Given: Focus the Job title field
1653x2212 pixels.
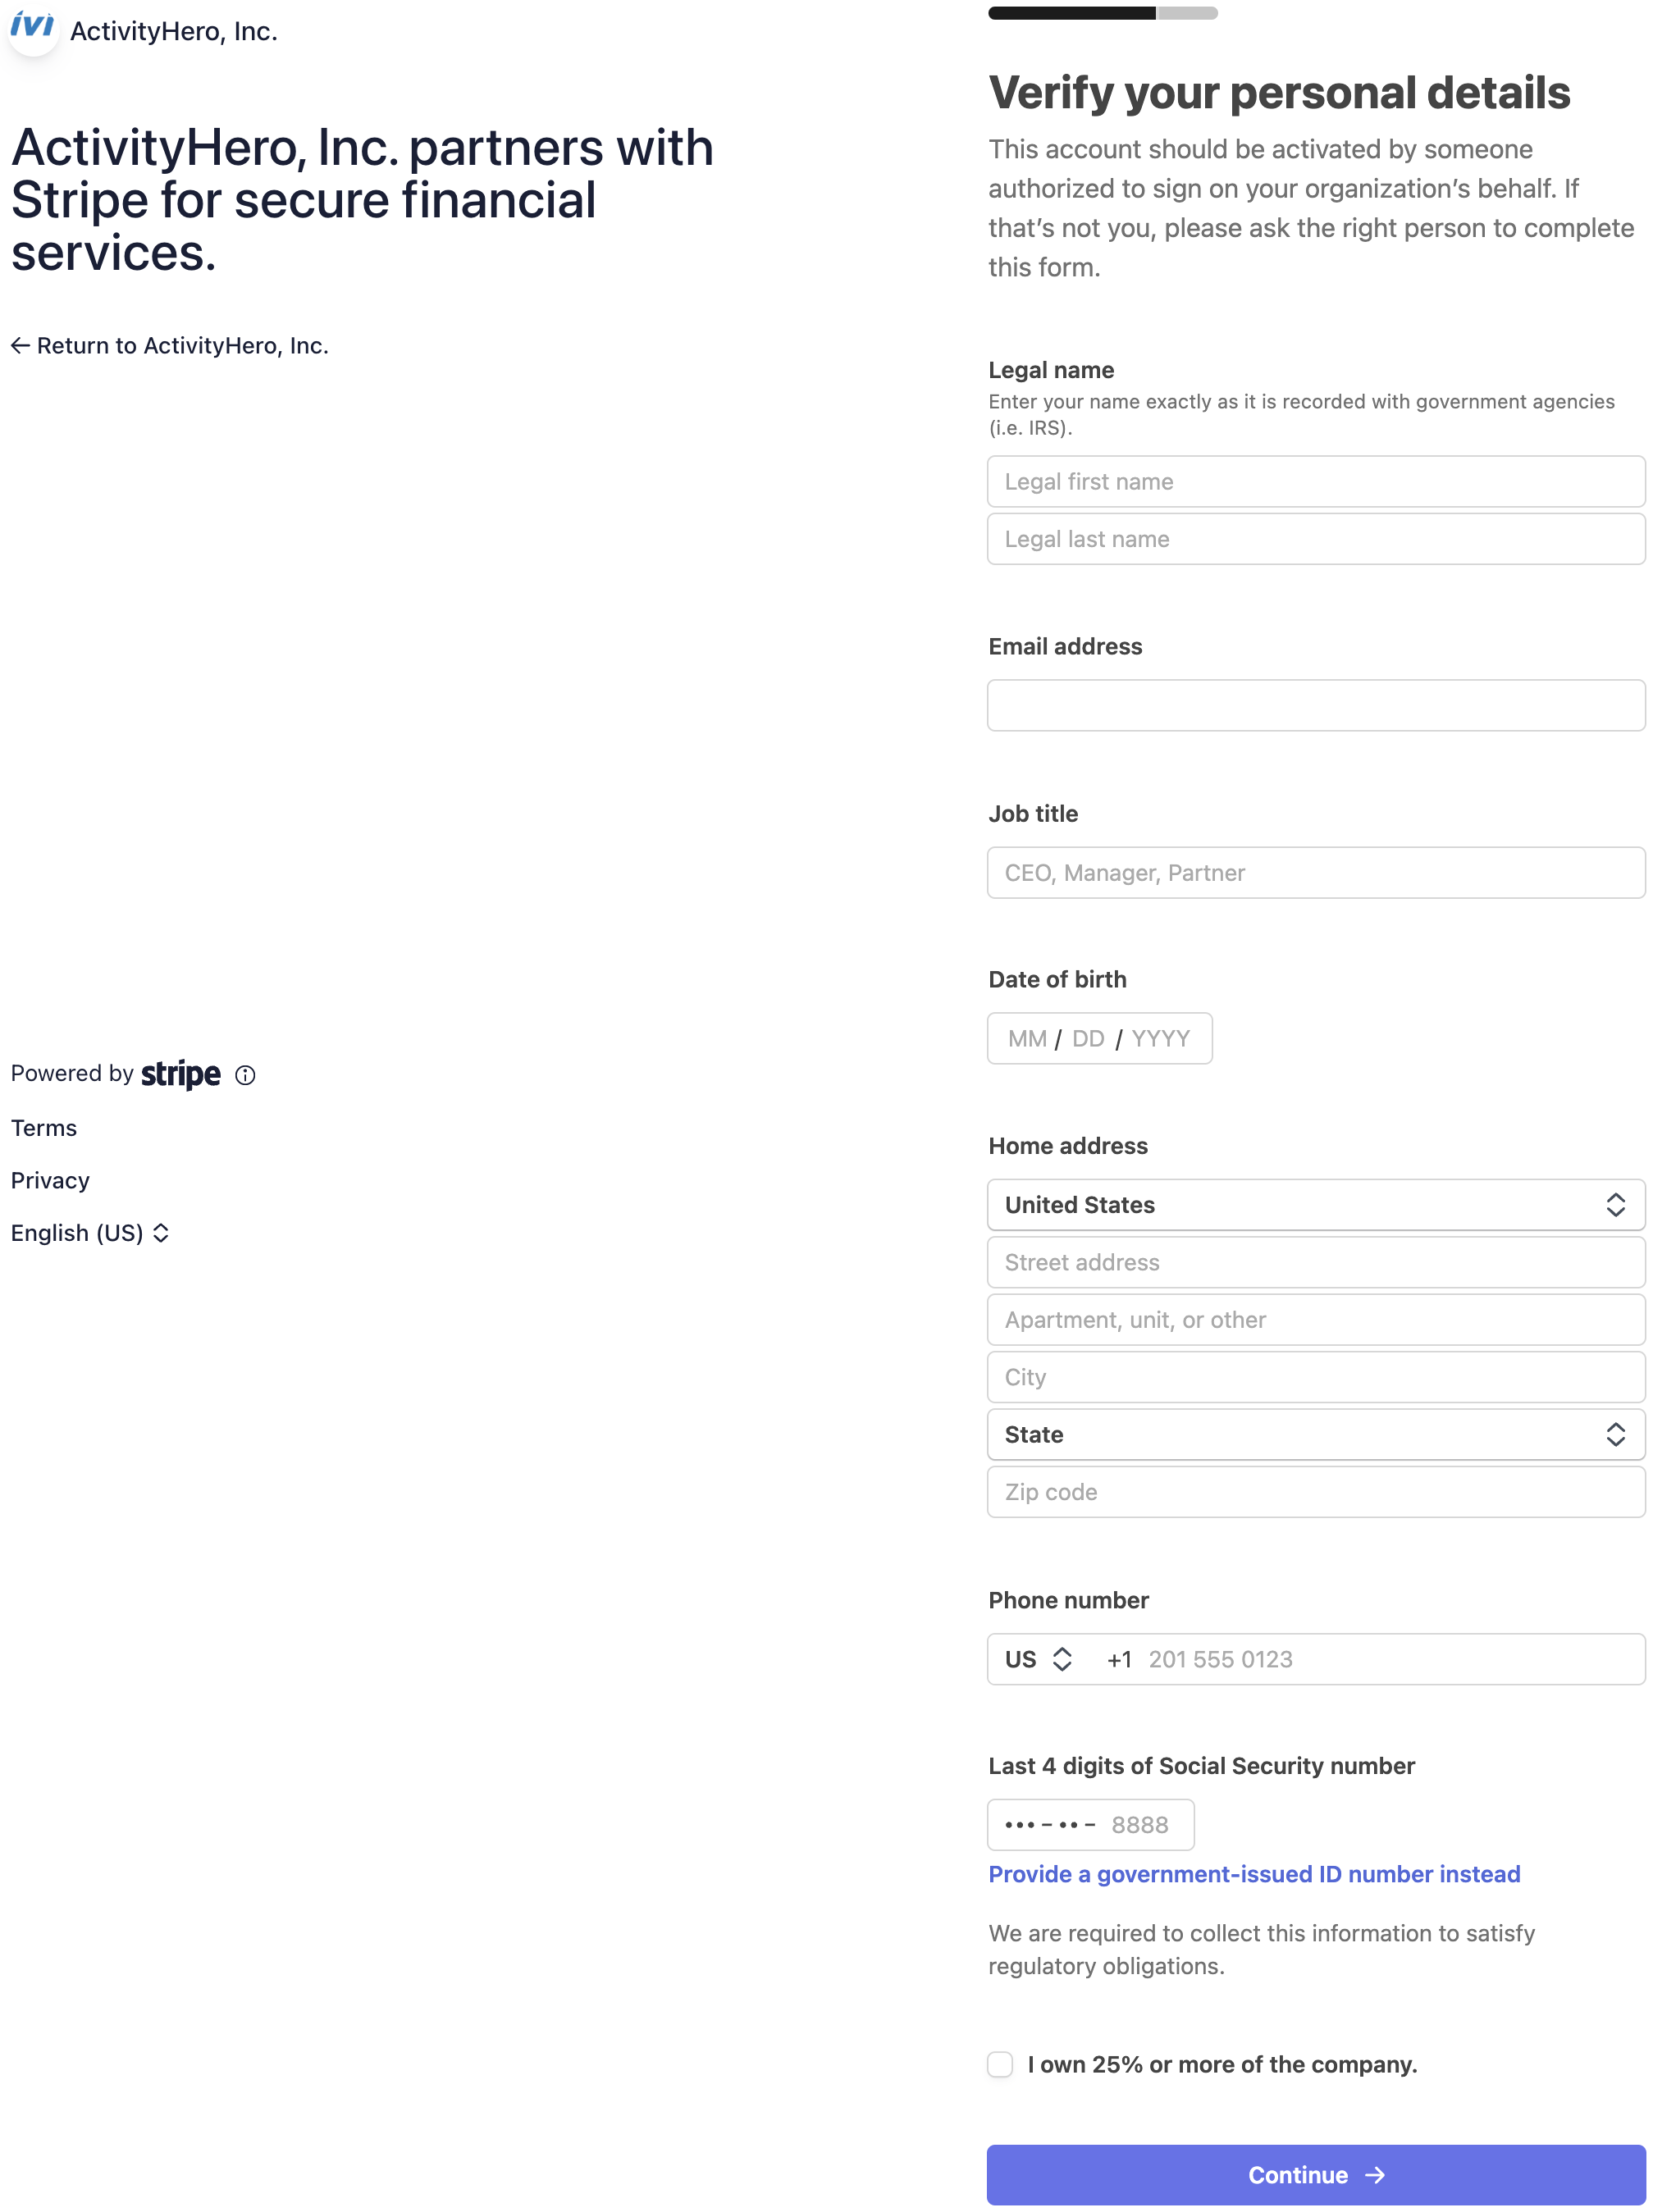Looking at the screenshot, I should (x=1316, y=873).
